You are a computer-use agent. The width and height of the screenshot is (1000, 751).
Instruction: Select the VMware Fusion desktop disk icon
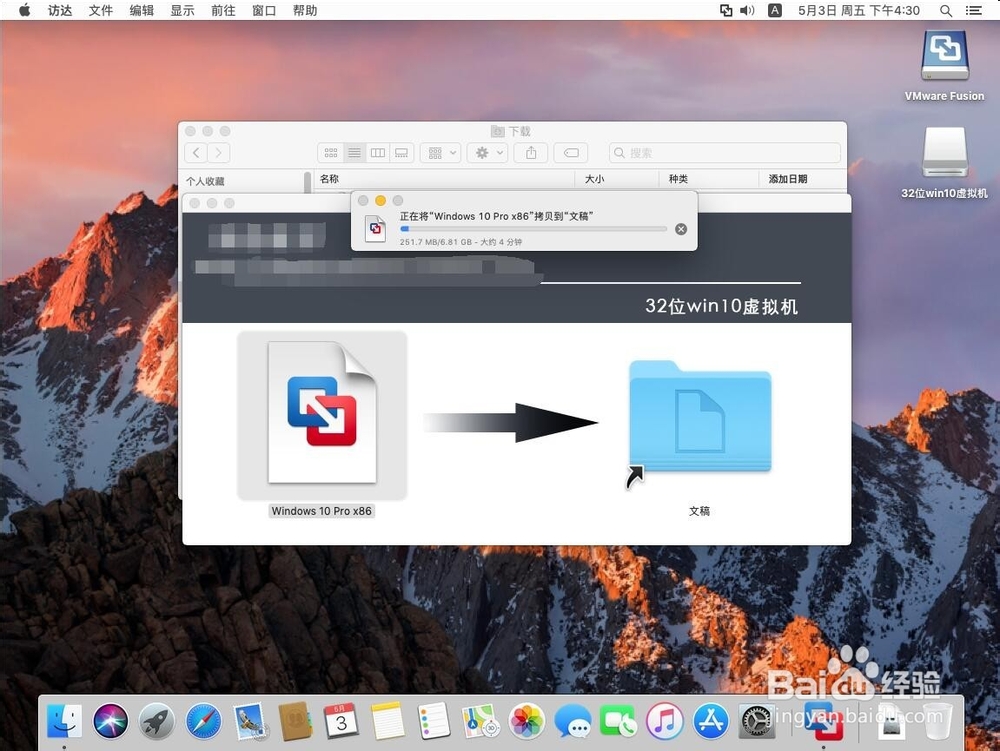point(945,56)
